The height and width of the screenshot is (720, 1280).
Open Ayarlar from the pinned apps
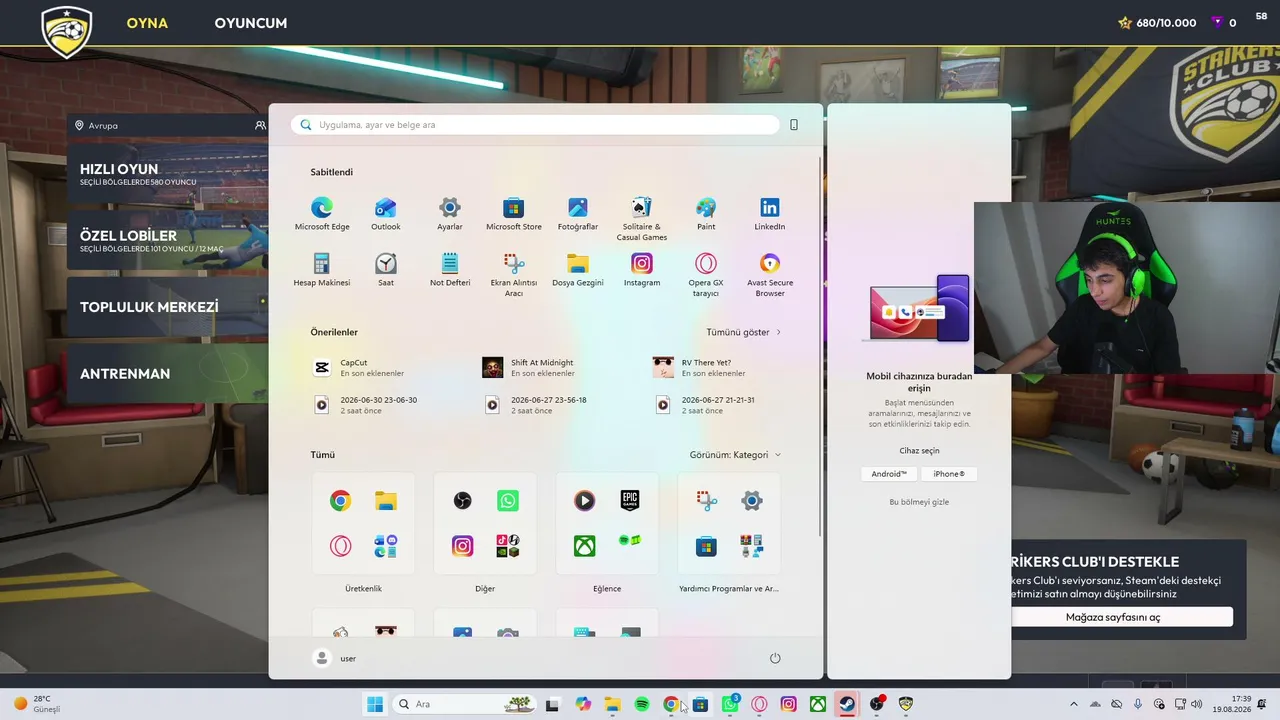(450, 213)
